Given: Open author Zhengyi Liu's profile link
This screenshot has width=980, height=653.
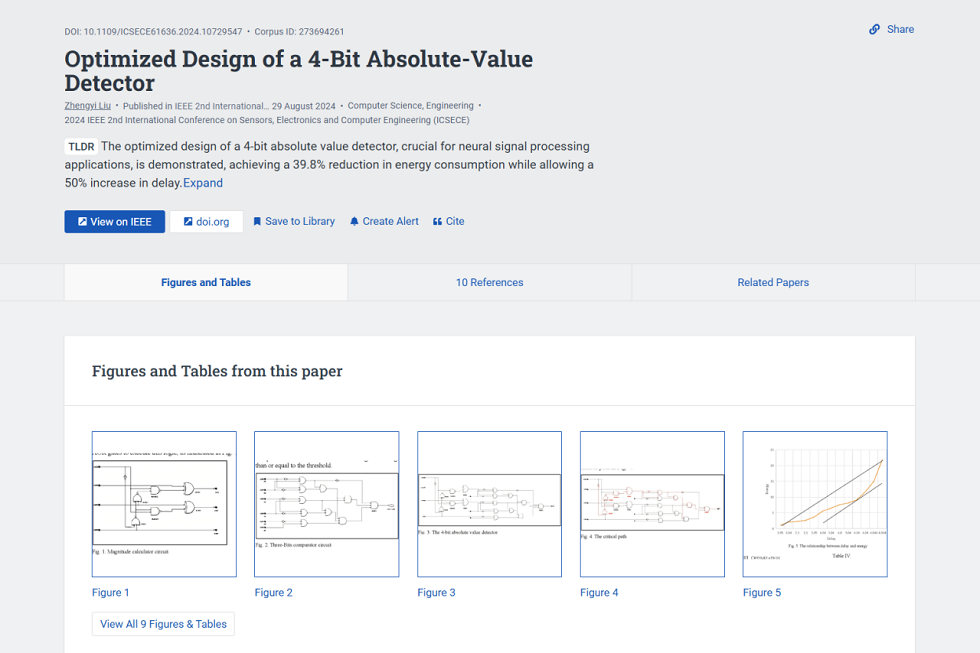Looking at the screenshot, I should click(x=88, y=106).
